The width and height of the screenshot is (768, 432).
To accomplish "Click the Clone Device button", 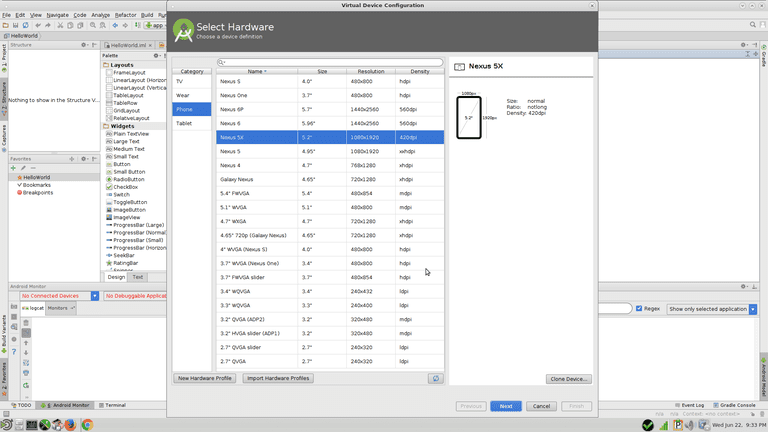I will (x=569, y=379).
